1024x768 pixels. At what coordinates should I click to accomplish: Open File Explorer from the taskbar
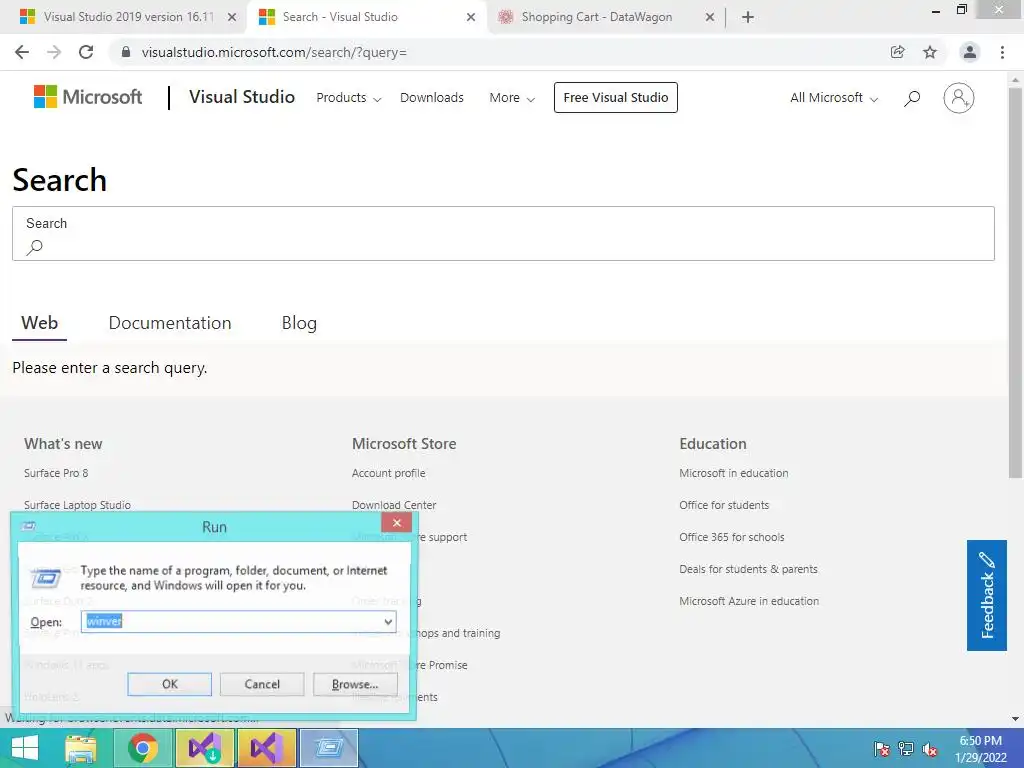(81, 748)
